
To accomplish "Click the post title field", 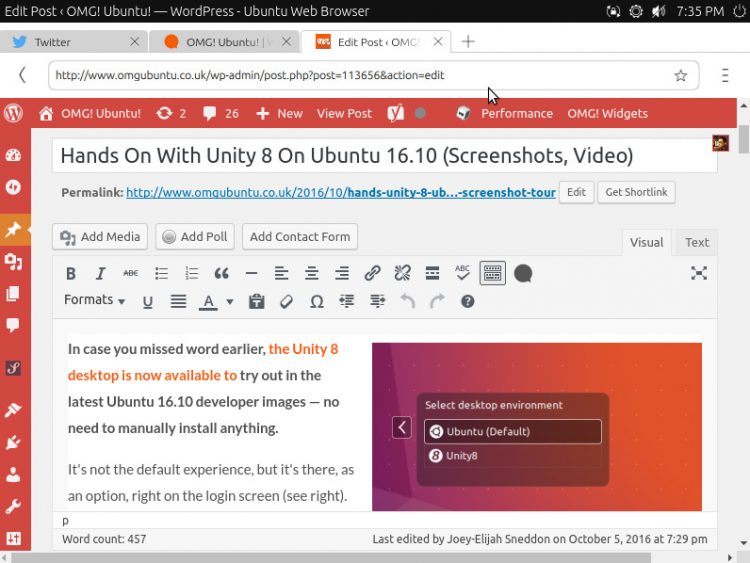I will click(x=385, y=156).
